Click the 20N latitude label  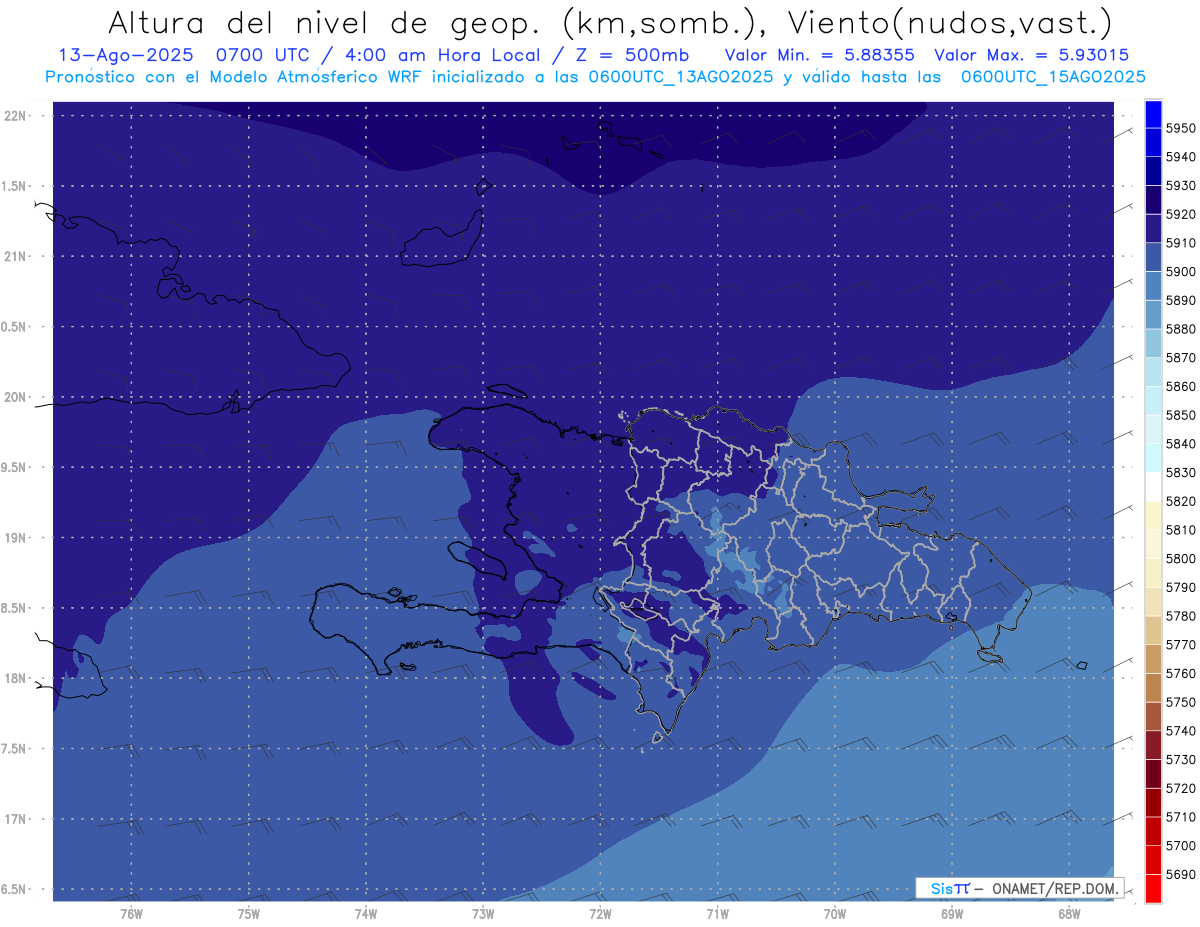[15, 397]
